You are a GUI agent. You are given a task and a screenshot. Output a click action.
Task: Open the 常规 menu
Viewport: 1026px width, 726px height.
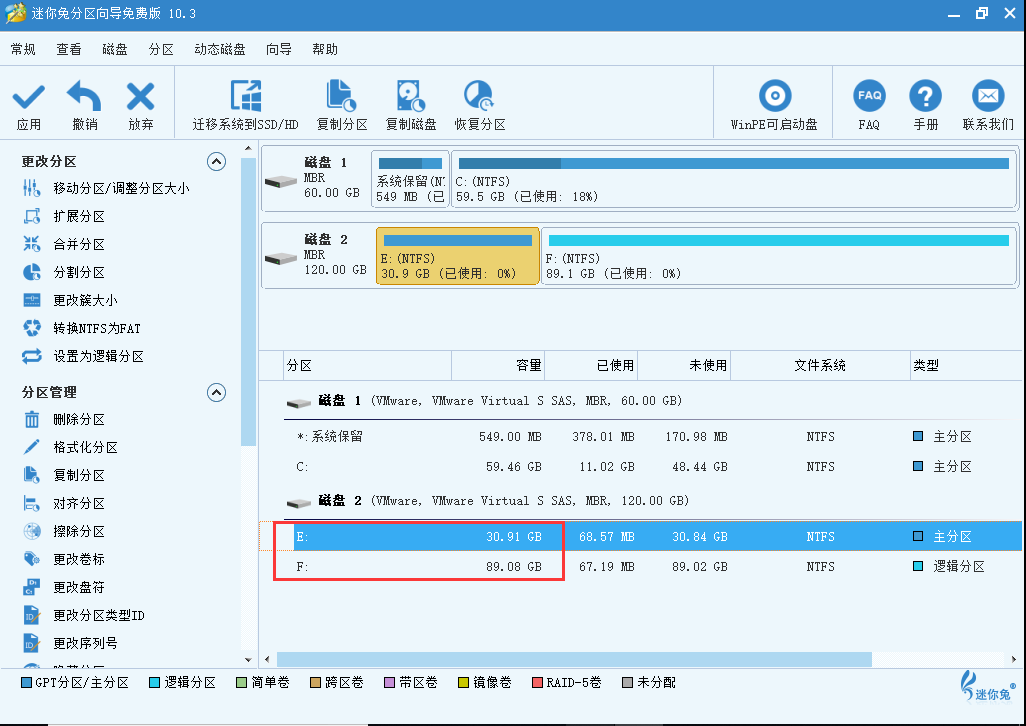pos(23,49)
